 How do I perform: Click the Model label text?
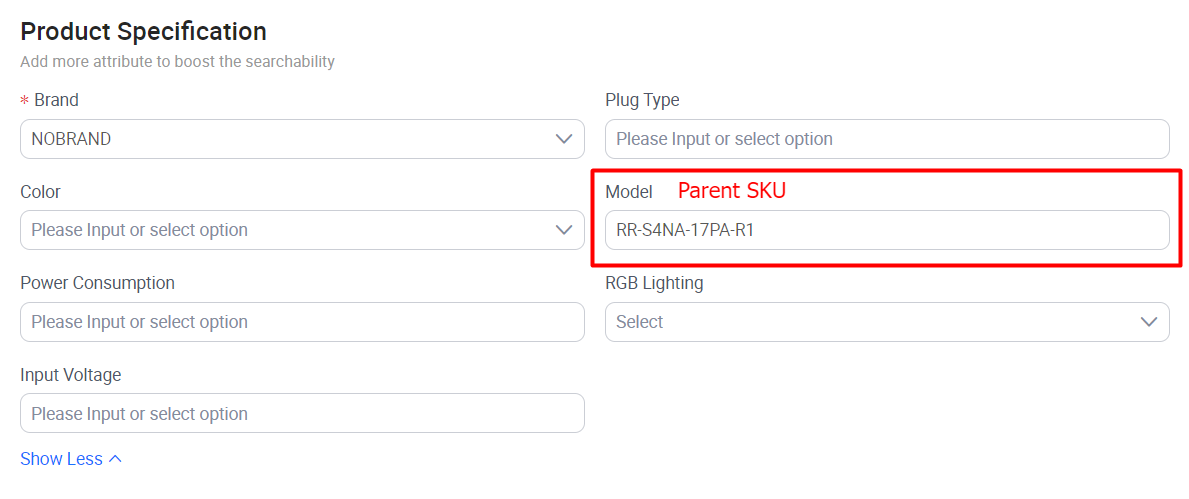pos(628,192)
